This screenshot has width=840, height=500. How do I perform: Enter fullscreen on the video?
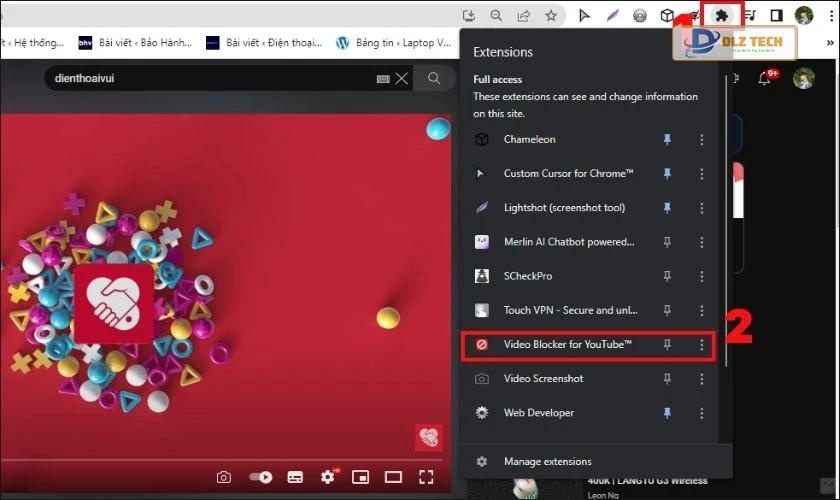coord(426,477)
